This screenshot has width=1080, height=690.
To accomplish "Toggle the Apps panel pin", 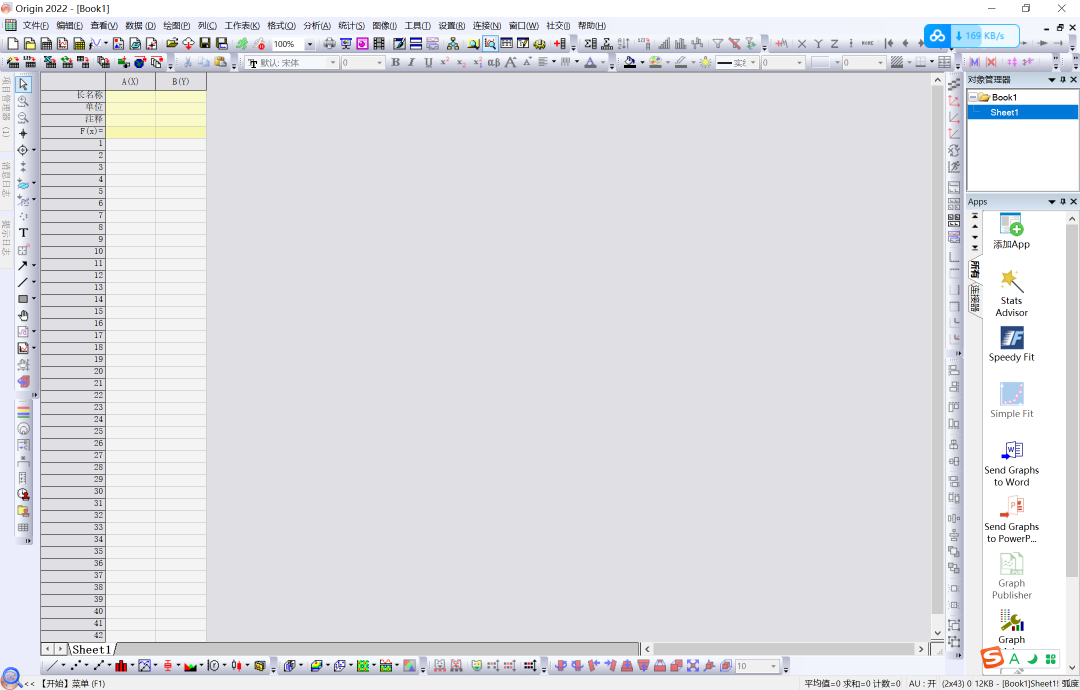I will [x=1063, y=202].
